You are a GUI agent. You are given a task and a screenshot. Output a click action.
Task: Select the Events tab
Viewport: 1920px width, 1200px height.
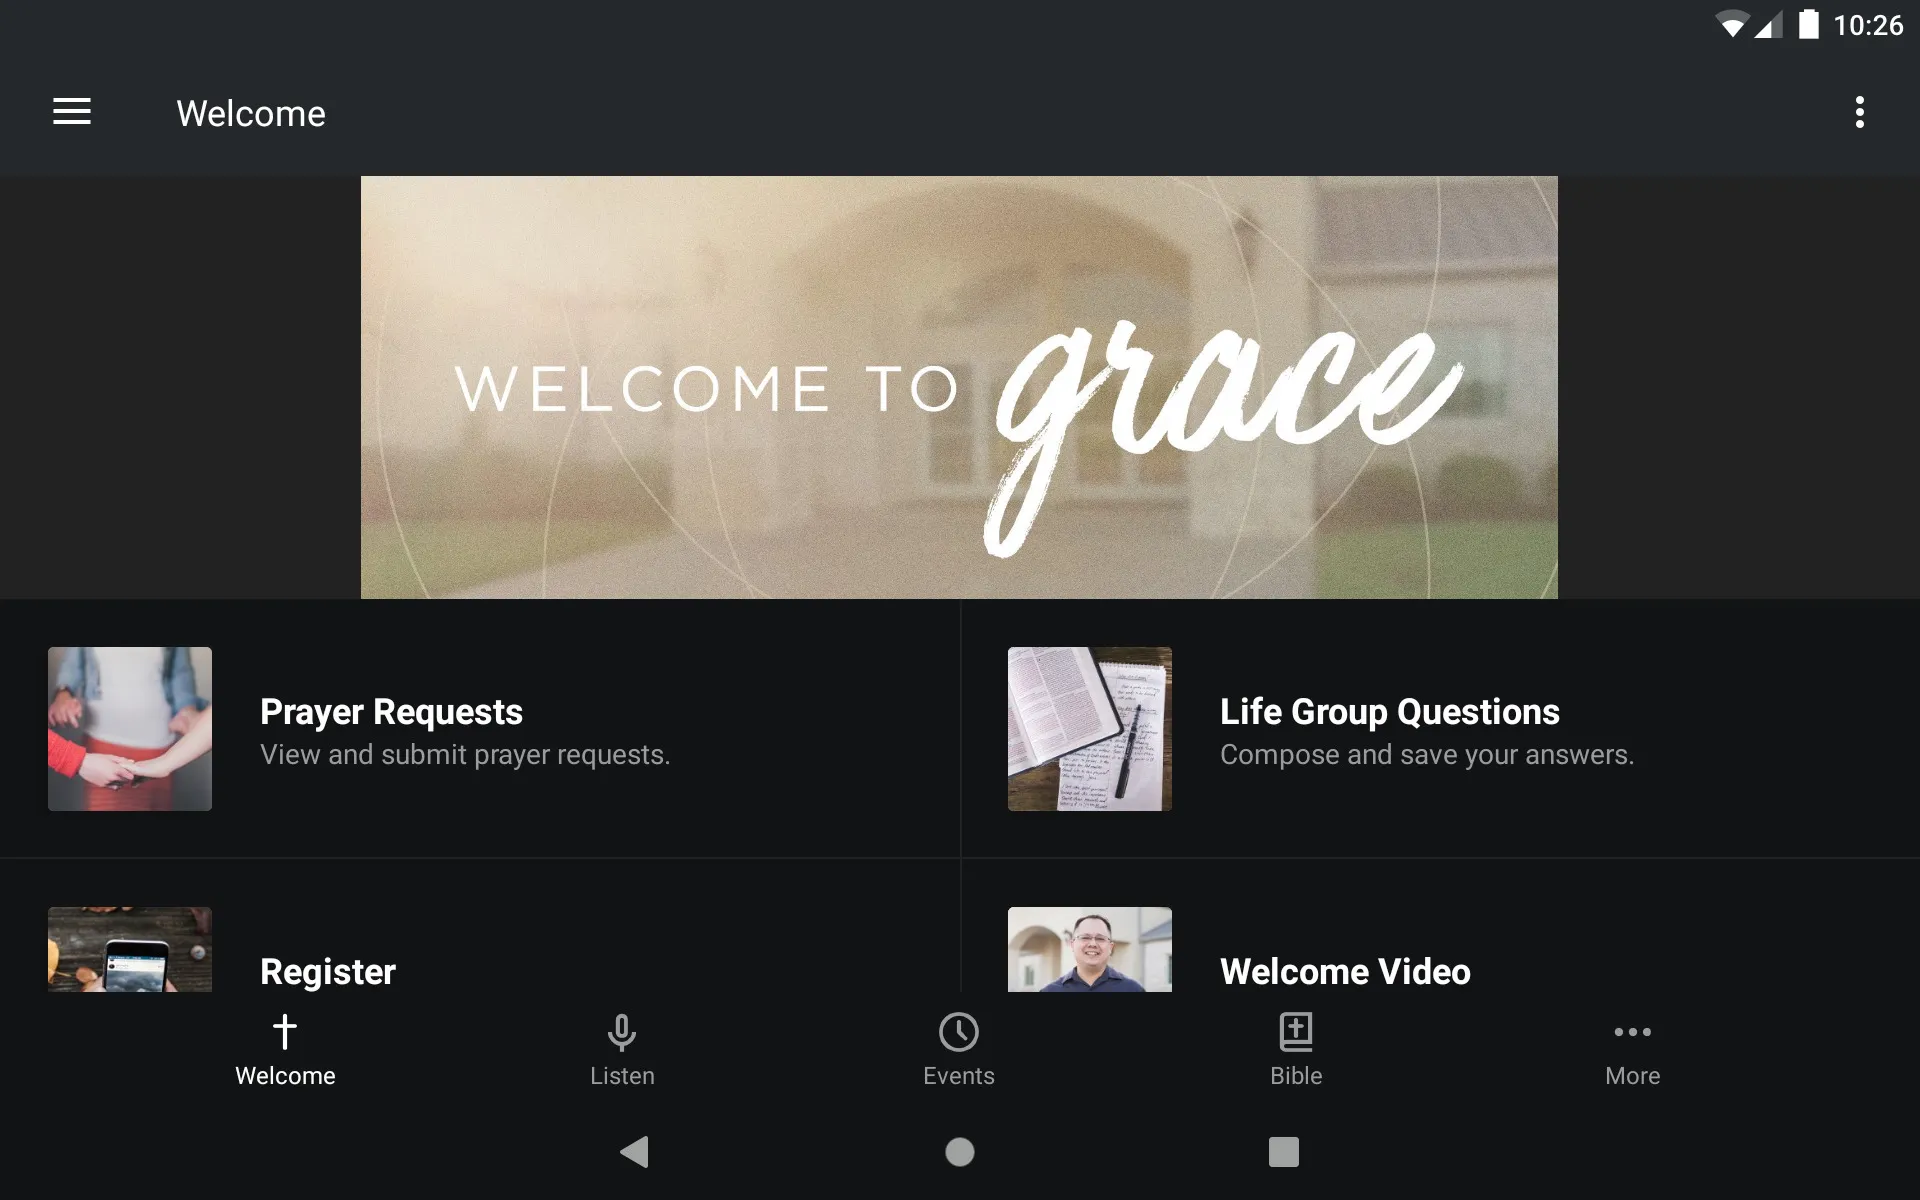click(959, 1048)
